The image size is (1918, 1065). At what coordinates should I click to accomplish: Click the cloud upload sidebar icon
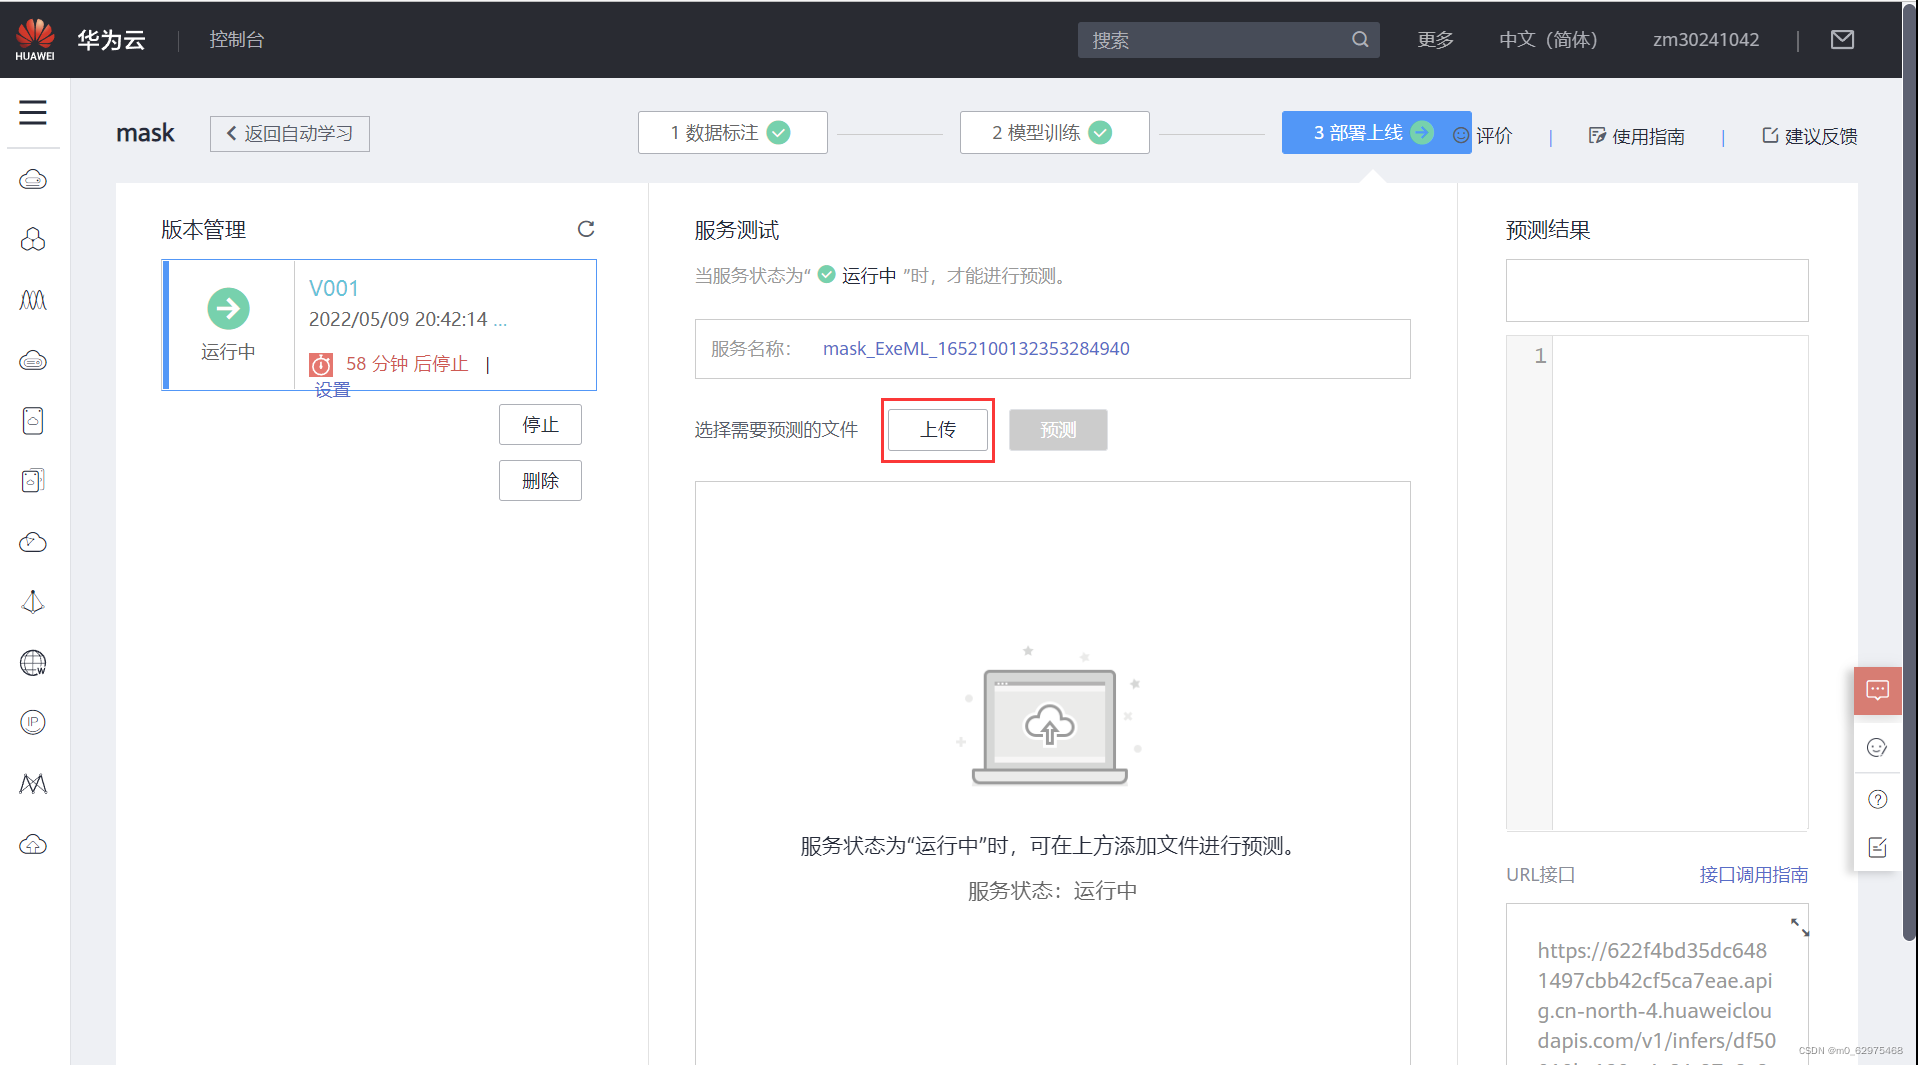point(33,845)
